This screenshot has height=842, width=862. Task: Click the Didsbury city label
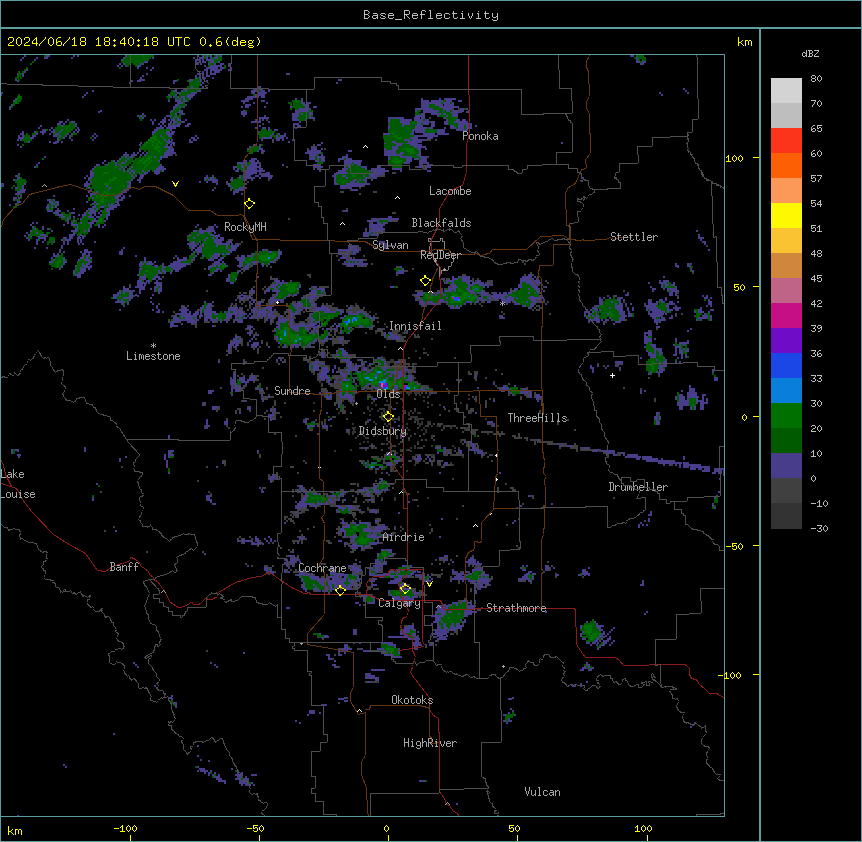click(383, 431)
